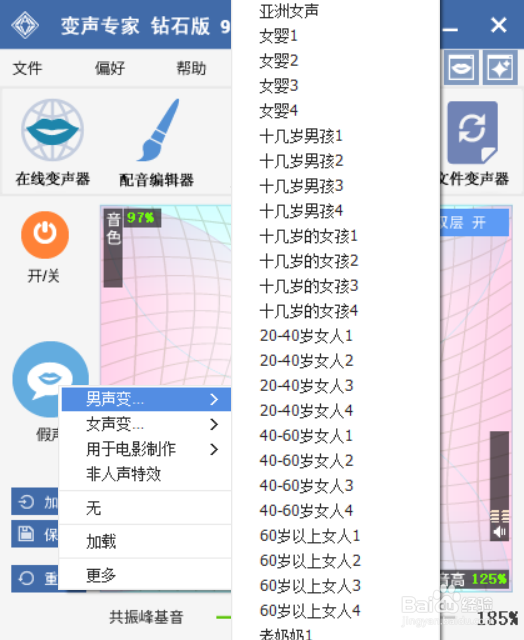
Task: Choose 60岁以上女人4 voice preset
Action: point(310,611)
